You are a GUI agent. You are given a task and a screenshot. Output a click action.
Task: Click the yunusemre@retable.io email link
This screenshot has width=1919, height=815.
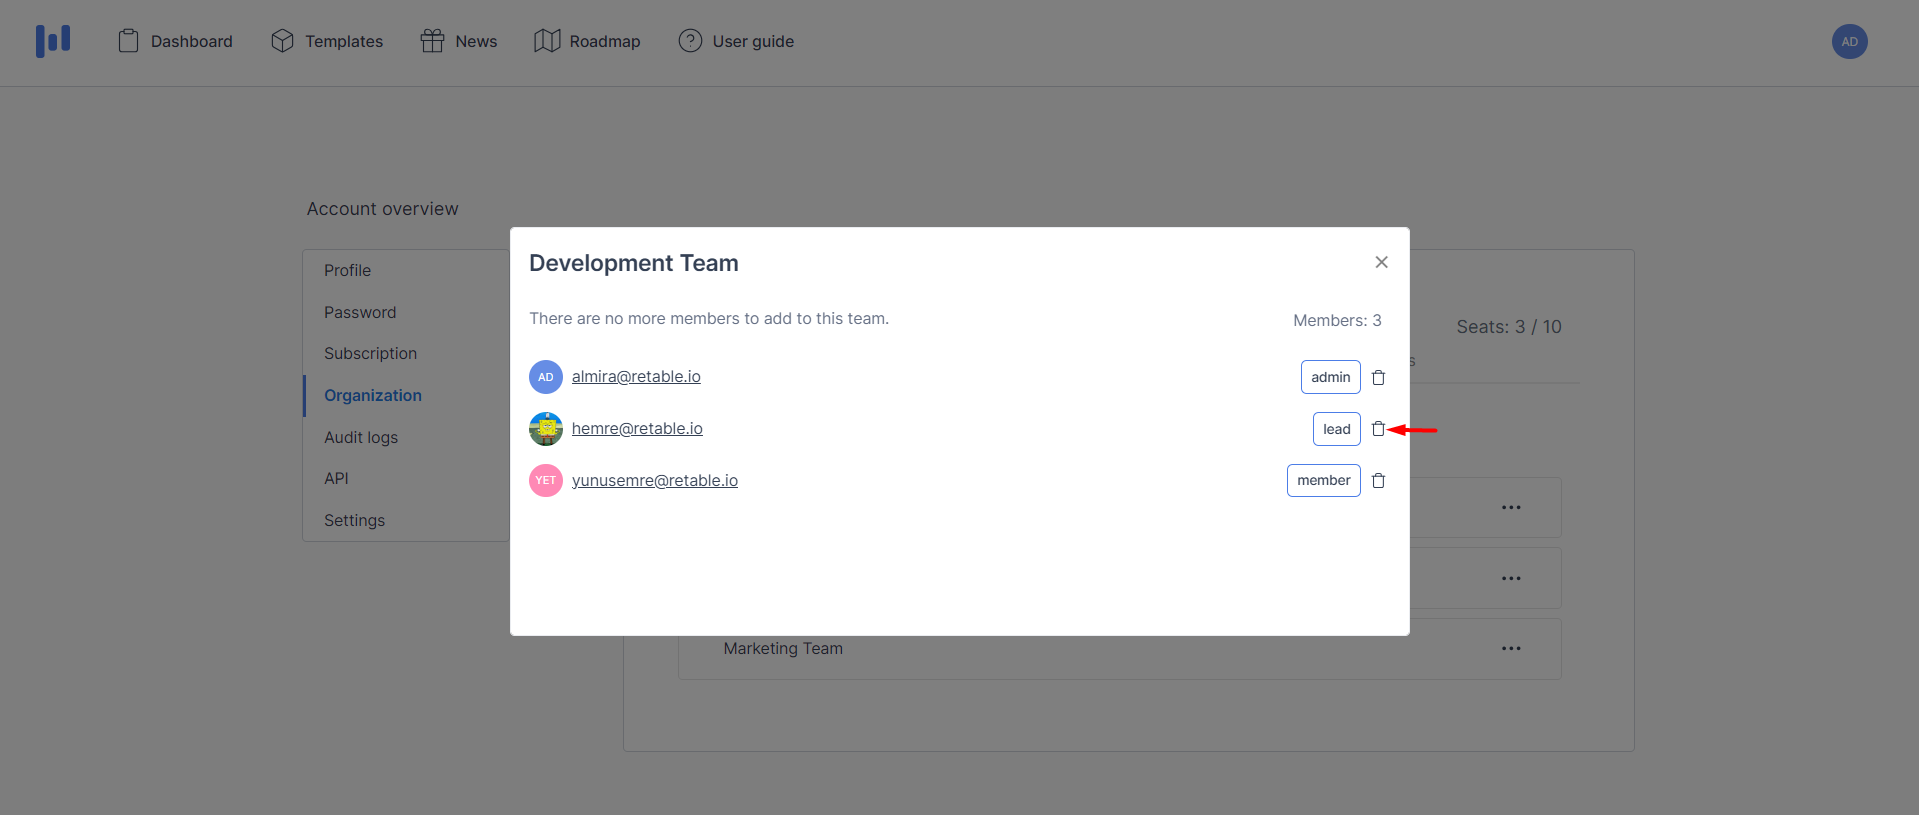tap(655, 481)
